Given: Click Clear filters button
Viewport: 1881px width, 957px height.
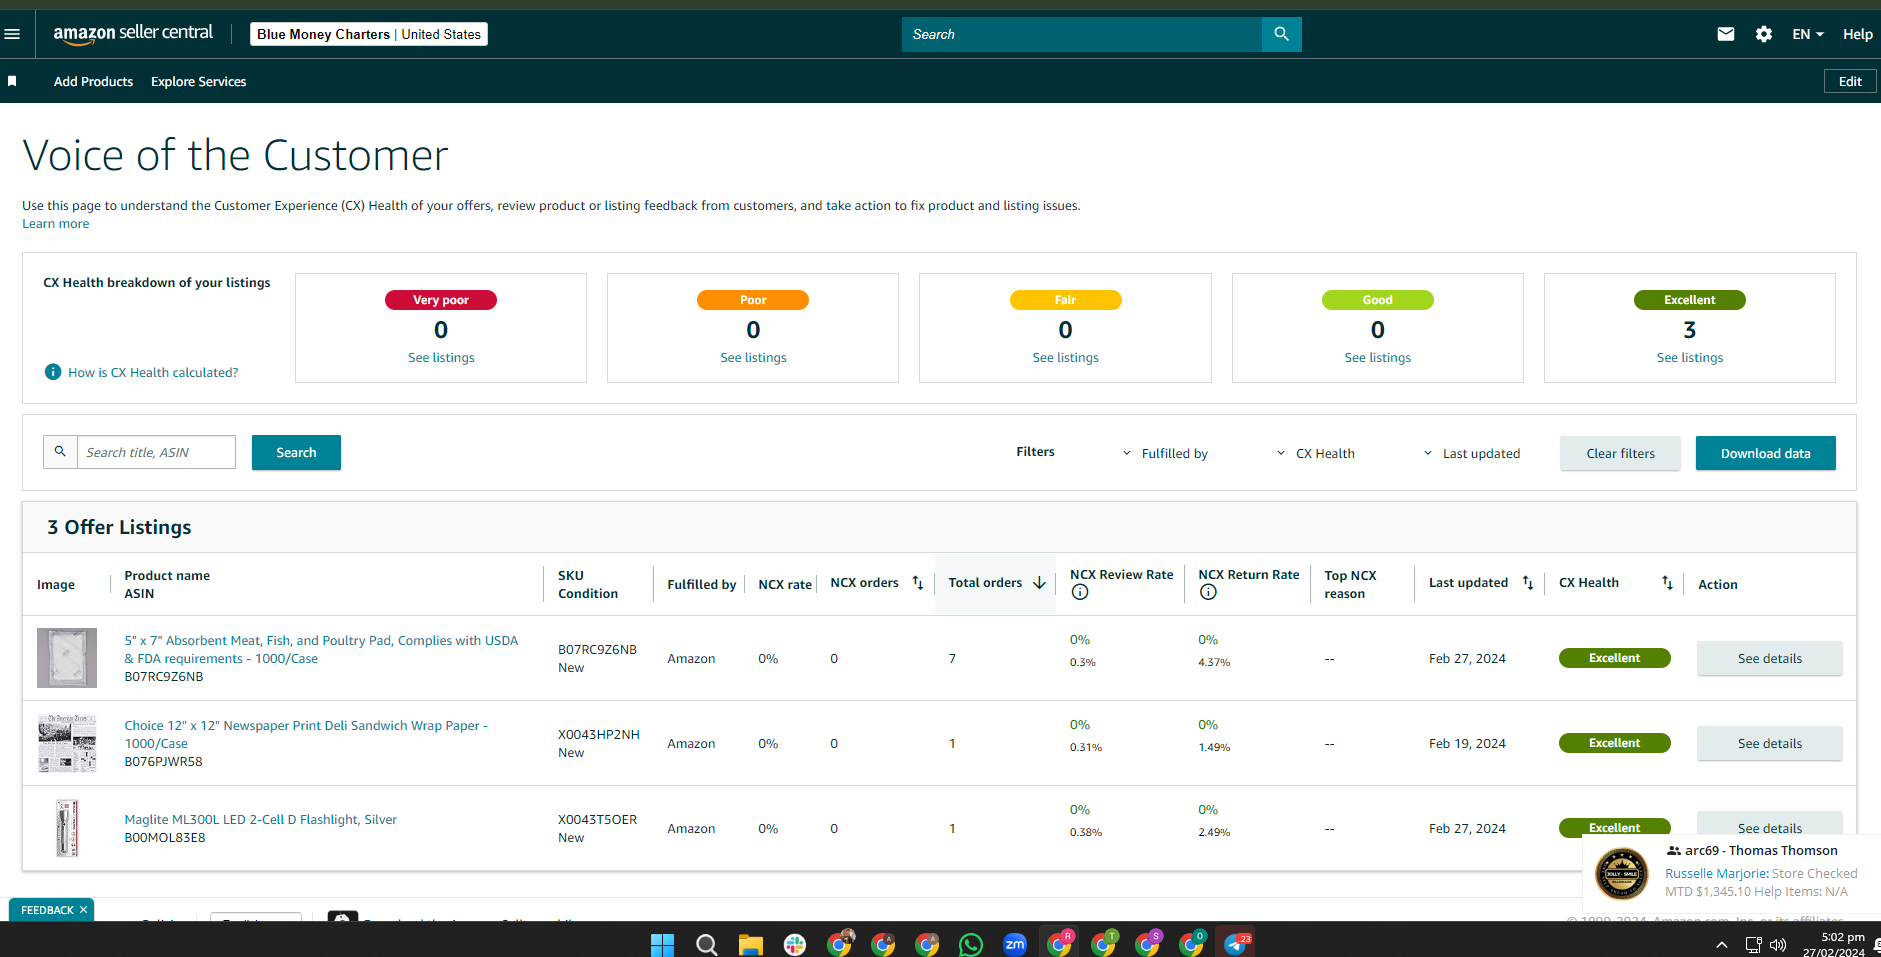Looking at the screenshot, I should pyautogui.click(x=1620, y=453).
